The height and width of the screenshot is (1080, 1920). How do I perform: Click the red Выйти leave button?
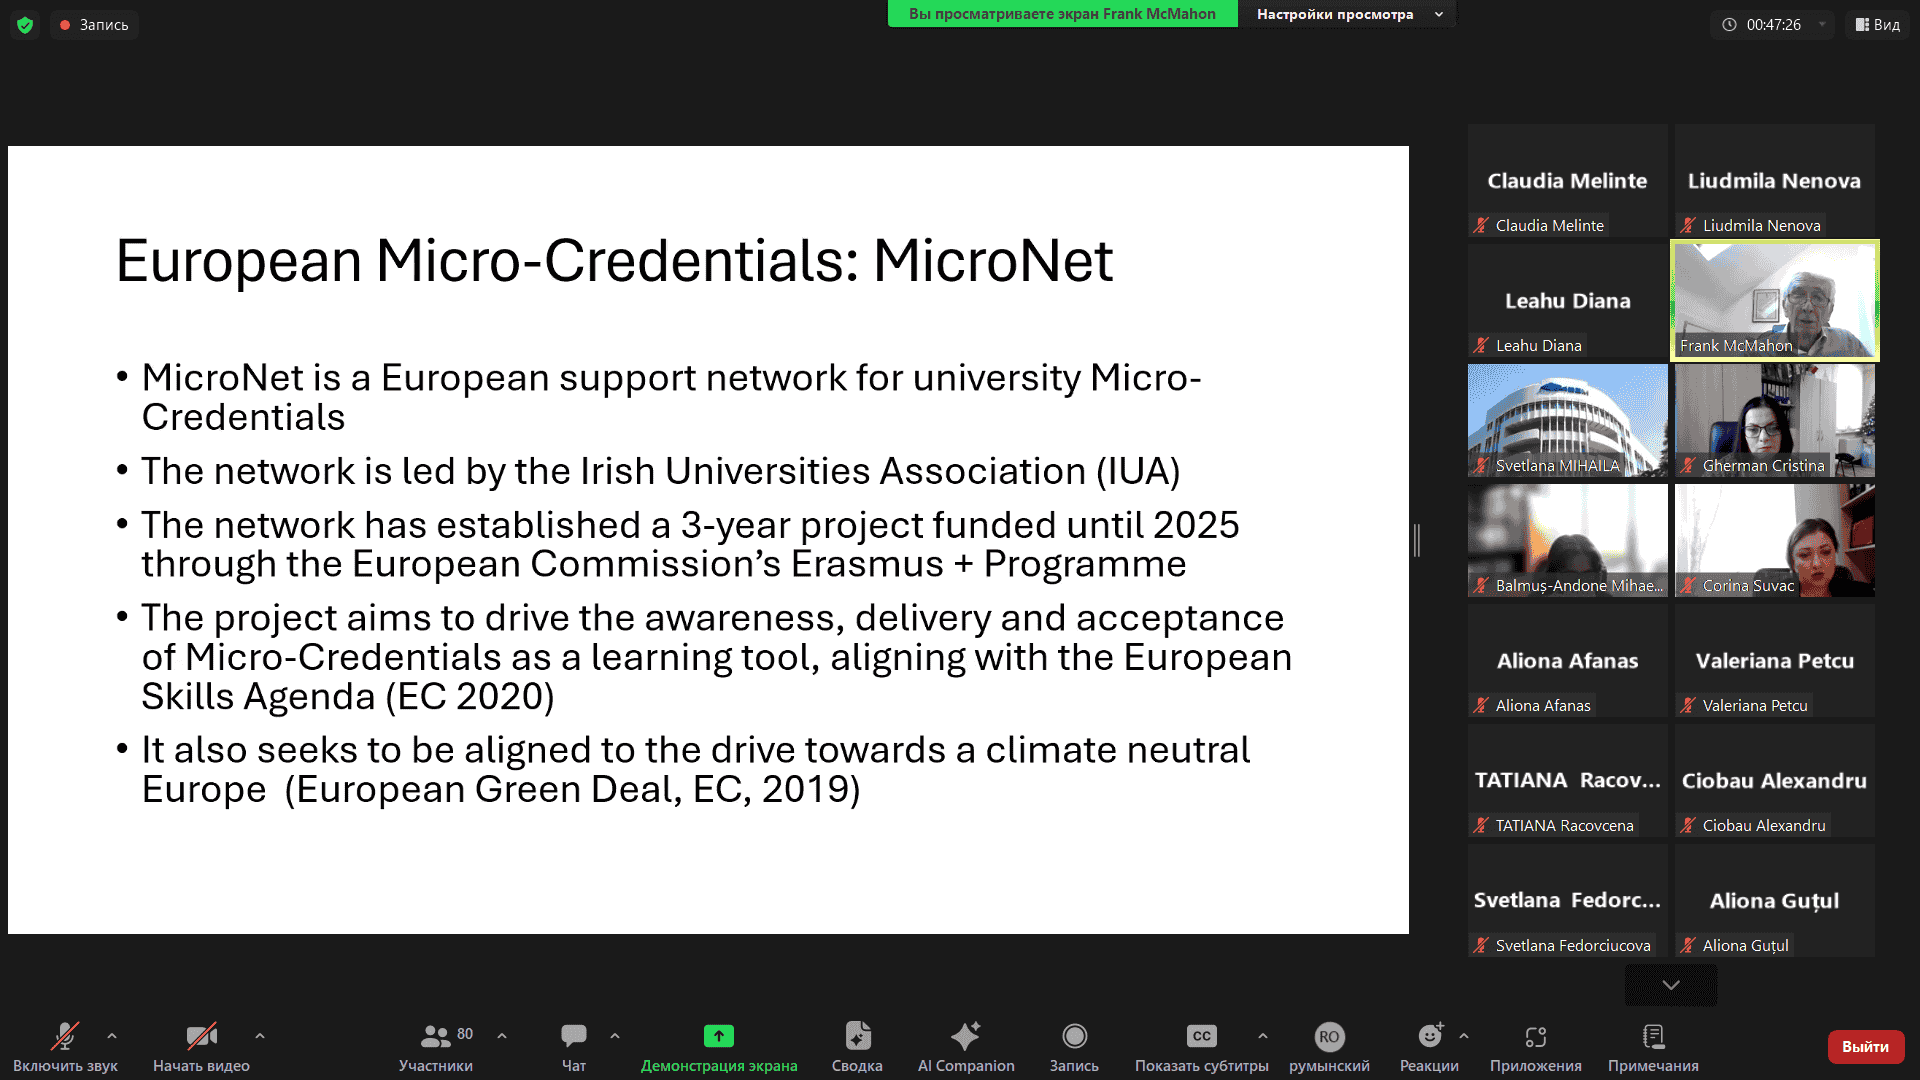point(1865,1046)
